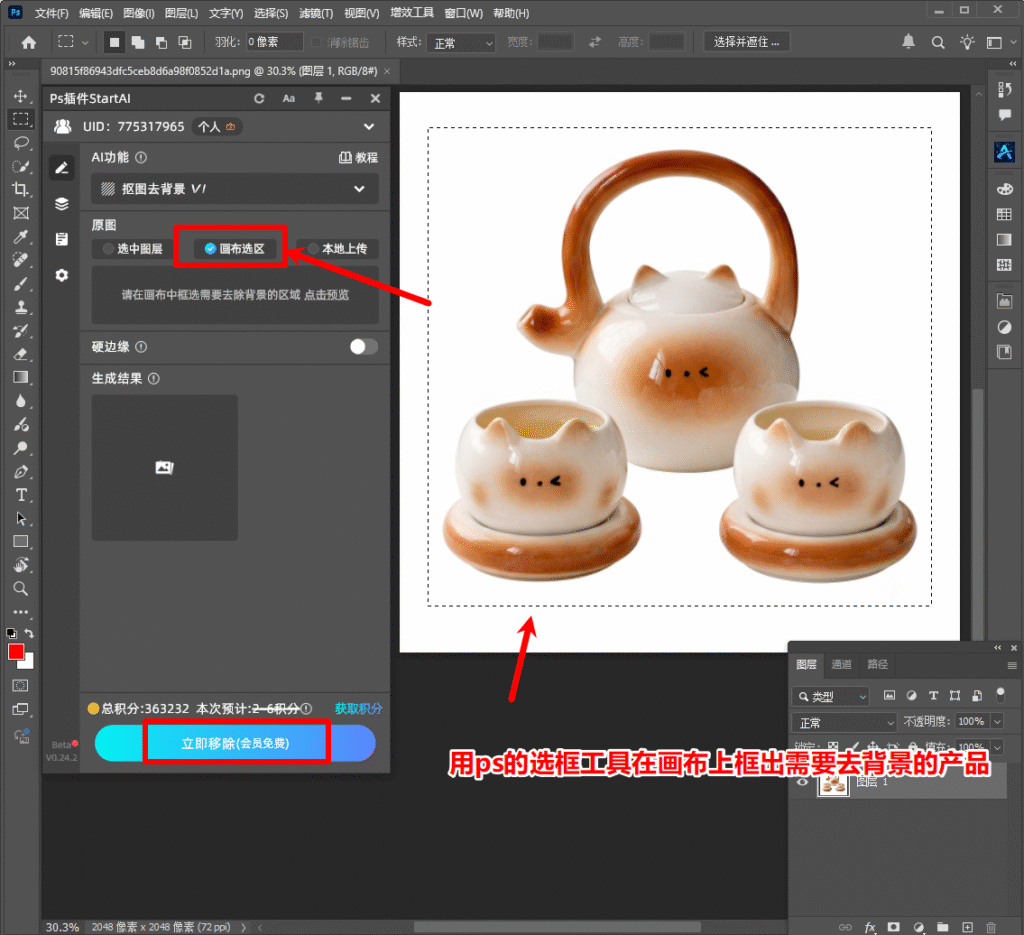Screen dimensions: 1024x935
Task: Choose the Add to Selection mode button
Action: coord(138,42)
